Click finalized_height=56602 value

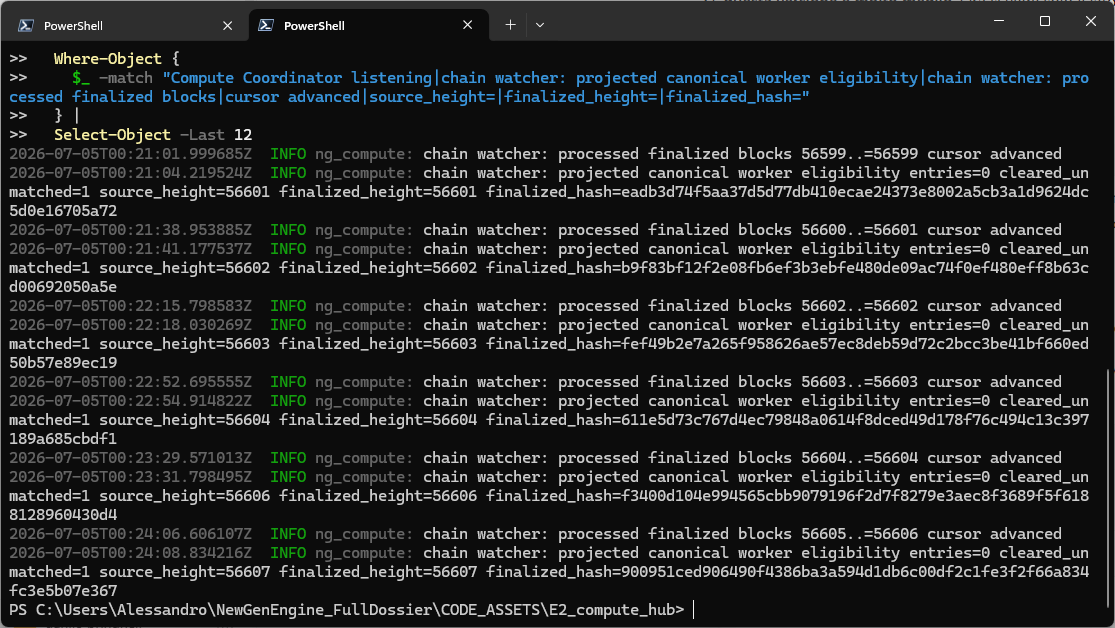pos(378,268)
